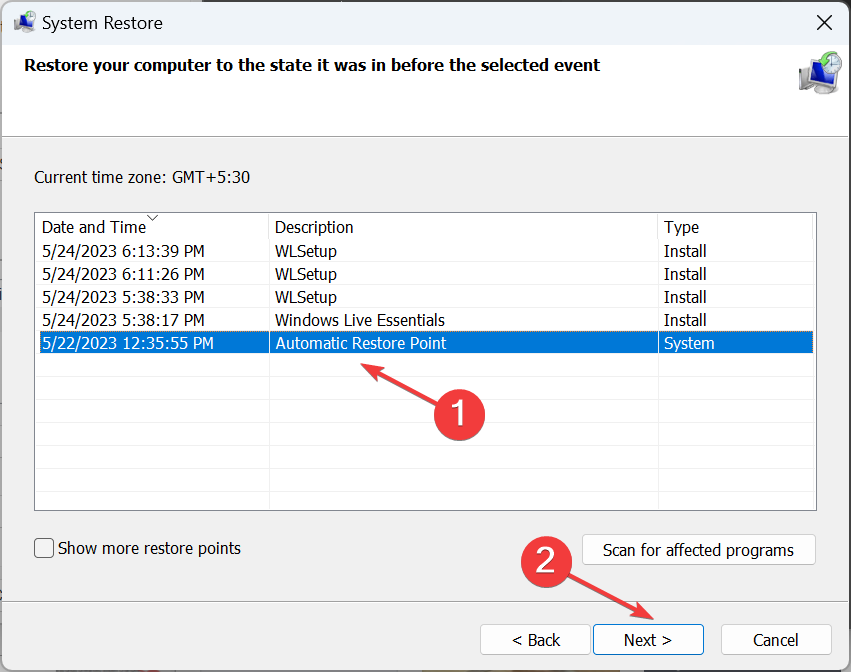
Task: Click the 5/22/2023 12:35:55 PM date cell
Action: point(128,343)
